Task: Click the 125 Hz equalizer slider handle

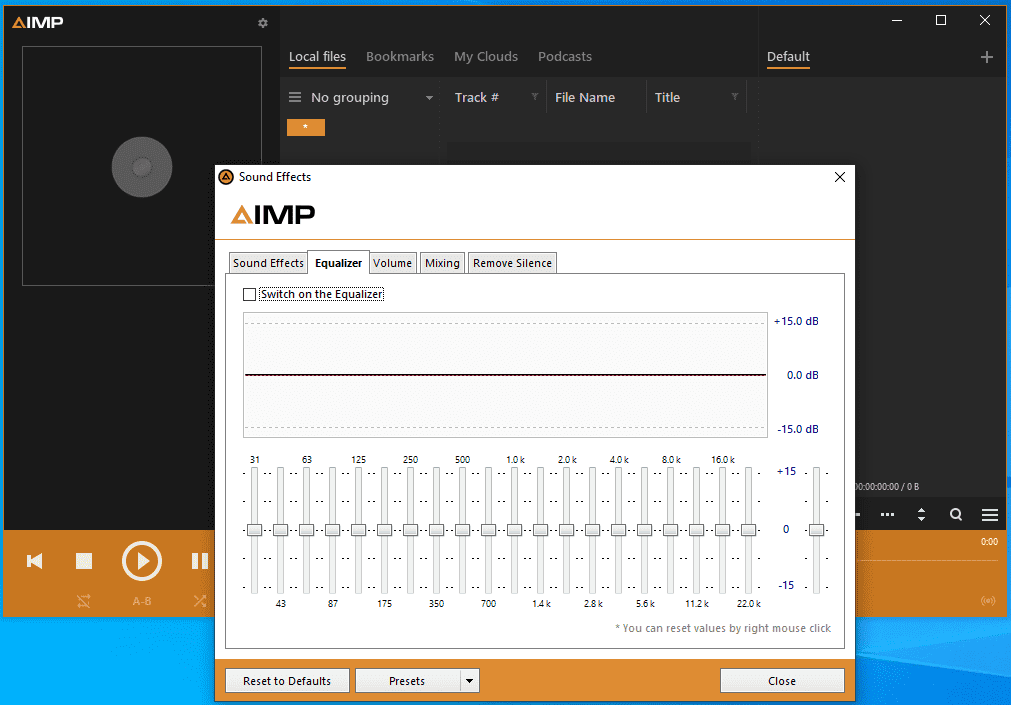Action: click(358, 530)
